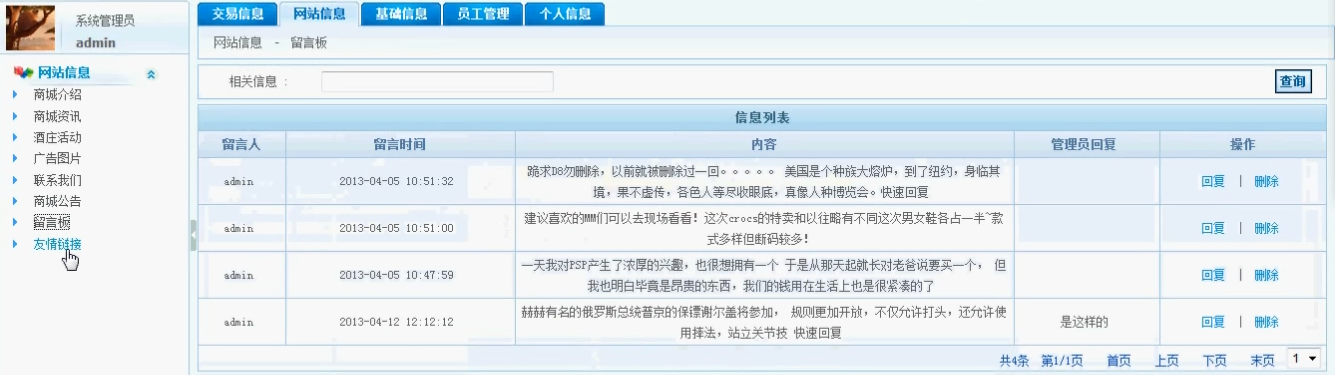Viewport: 1335px width, 375px height.
Task: Click the 查询 search button
Action: pos(1293,82)
